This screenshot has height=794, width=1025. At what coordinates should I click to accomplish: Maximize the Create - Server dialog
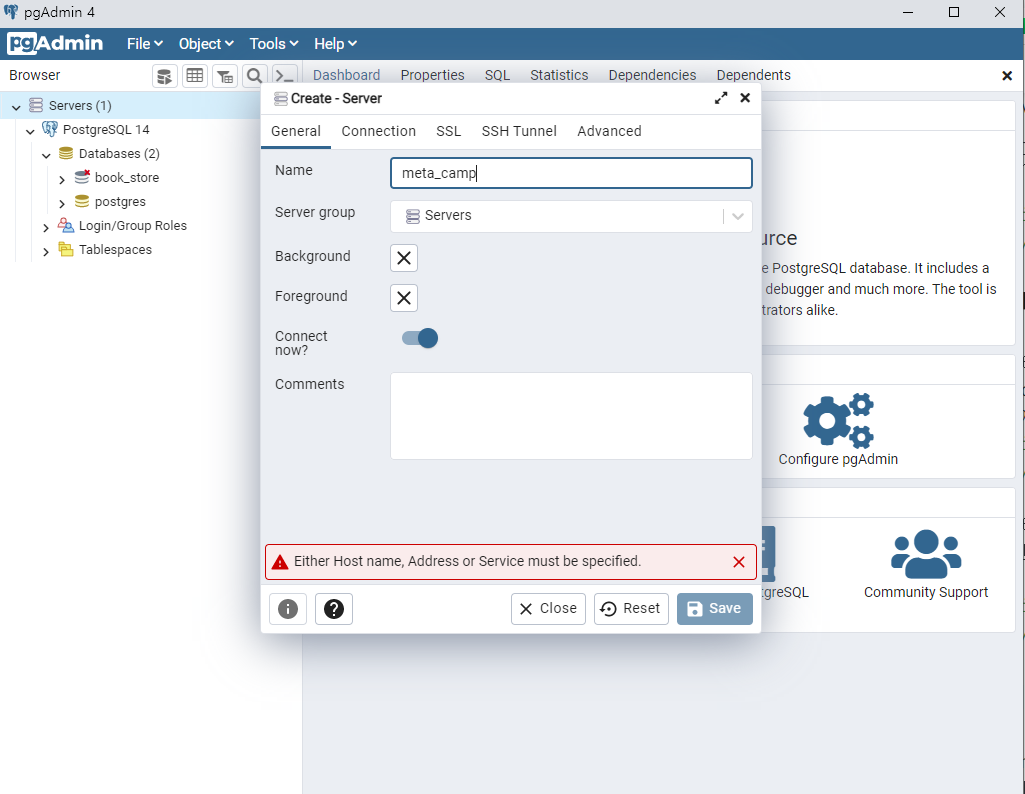pyautogui.click(x=720, y=98)
